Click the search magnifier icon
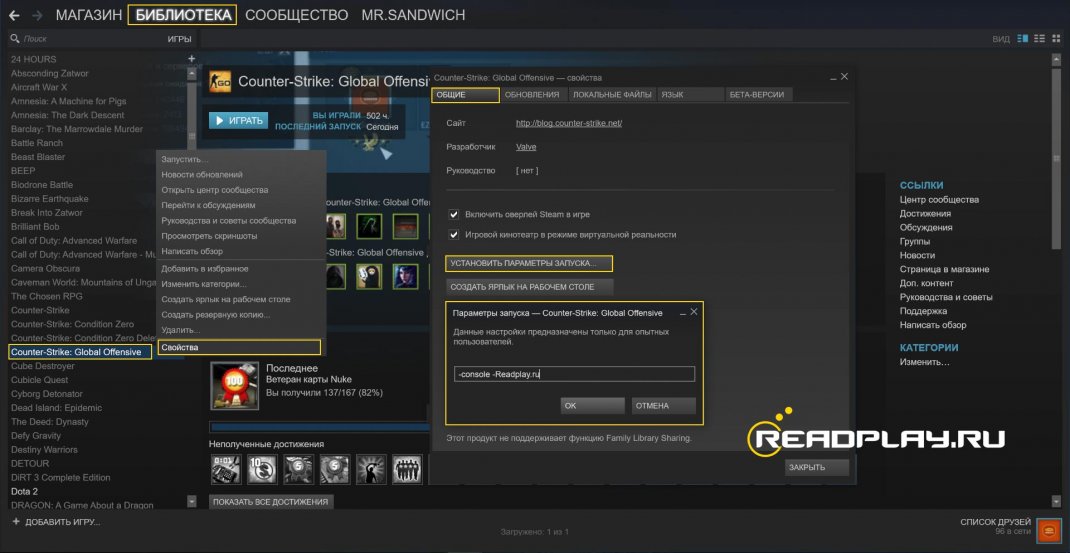 coord(14,39)
